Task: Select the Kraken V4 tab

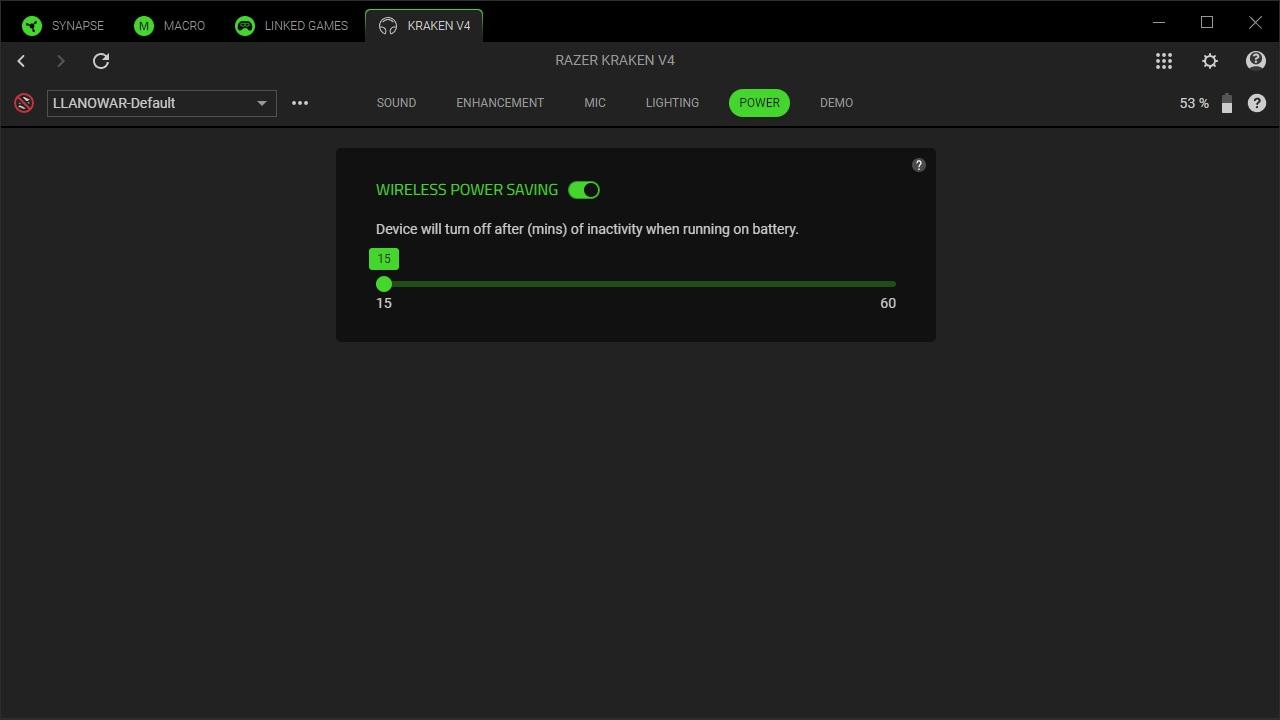Action: (425, 26)
